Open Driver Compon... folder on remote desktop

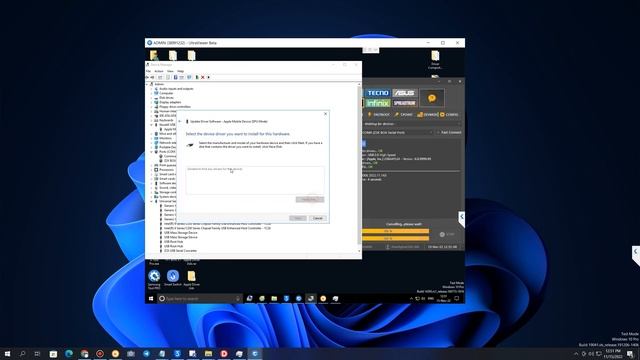point(435,60)
